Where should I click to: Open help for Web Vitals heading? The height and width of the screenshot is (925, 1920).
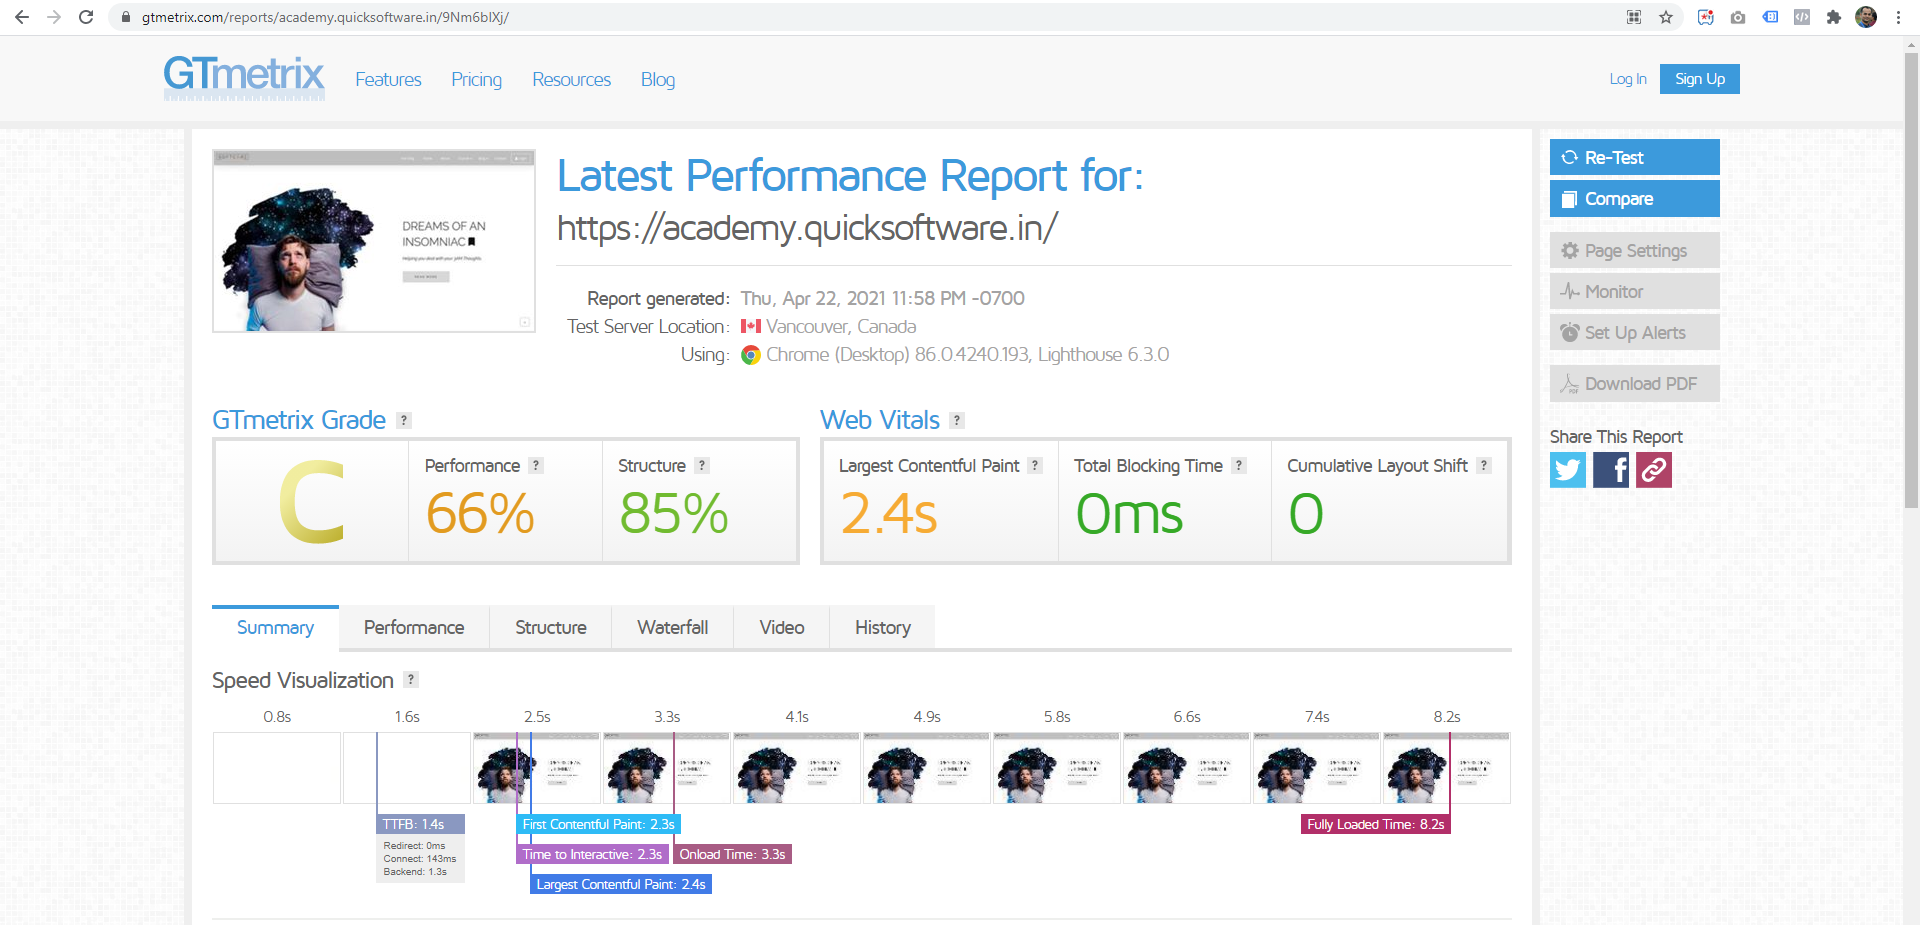[x=957, y=421]
